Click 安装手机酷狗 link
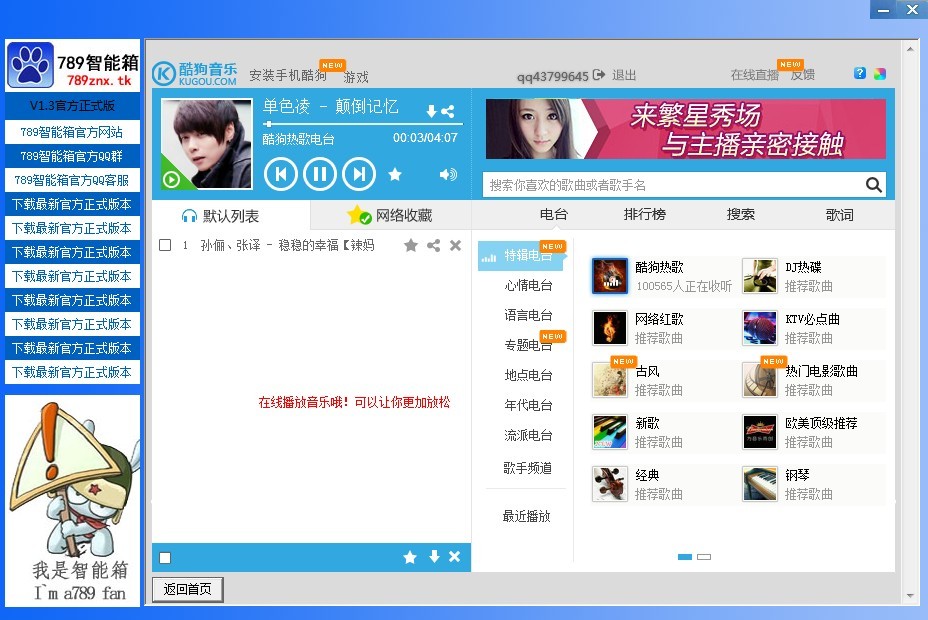Viewport: 928px width, 620px height. click(288, 75)
